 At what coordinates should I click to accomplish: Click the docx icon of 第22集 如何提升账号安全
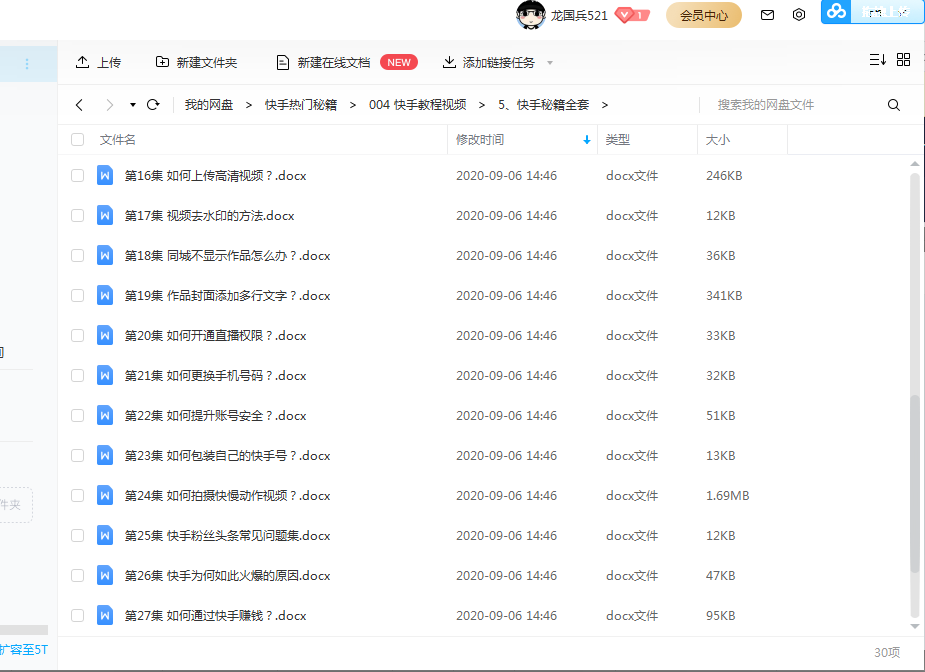coord(105,415)
